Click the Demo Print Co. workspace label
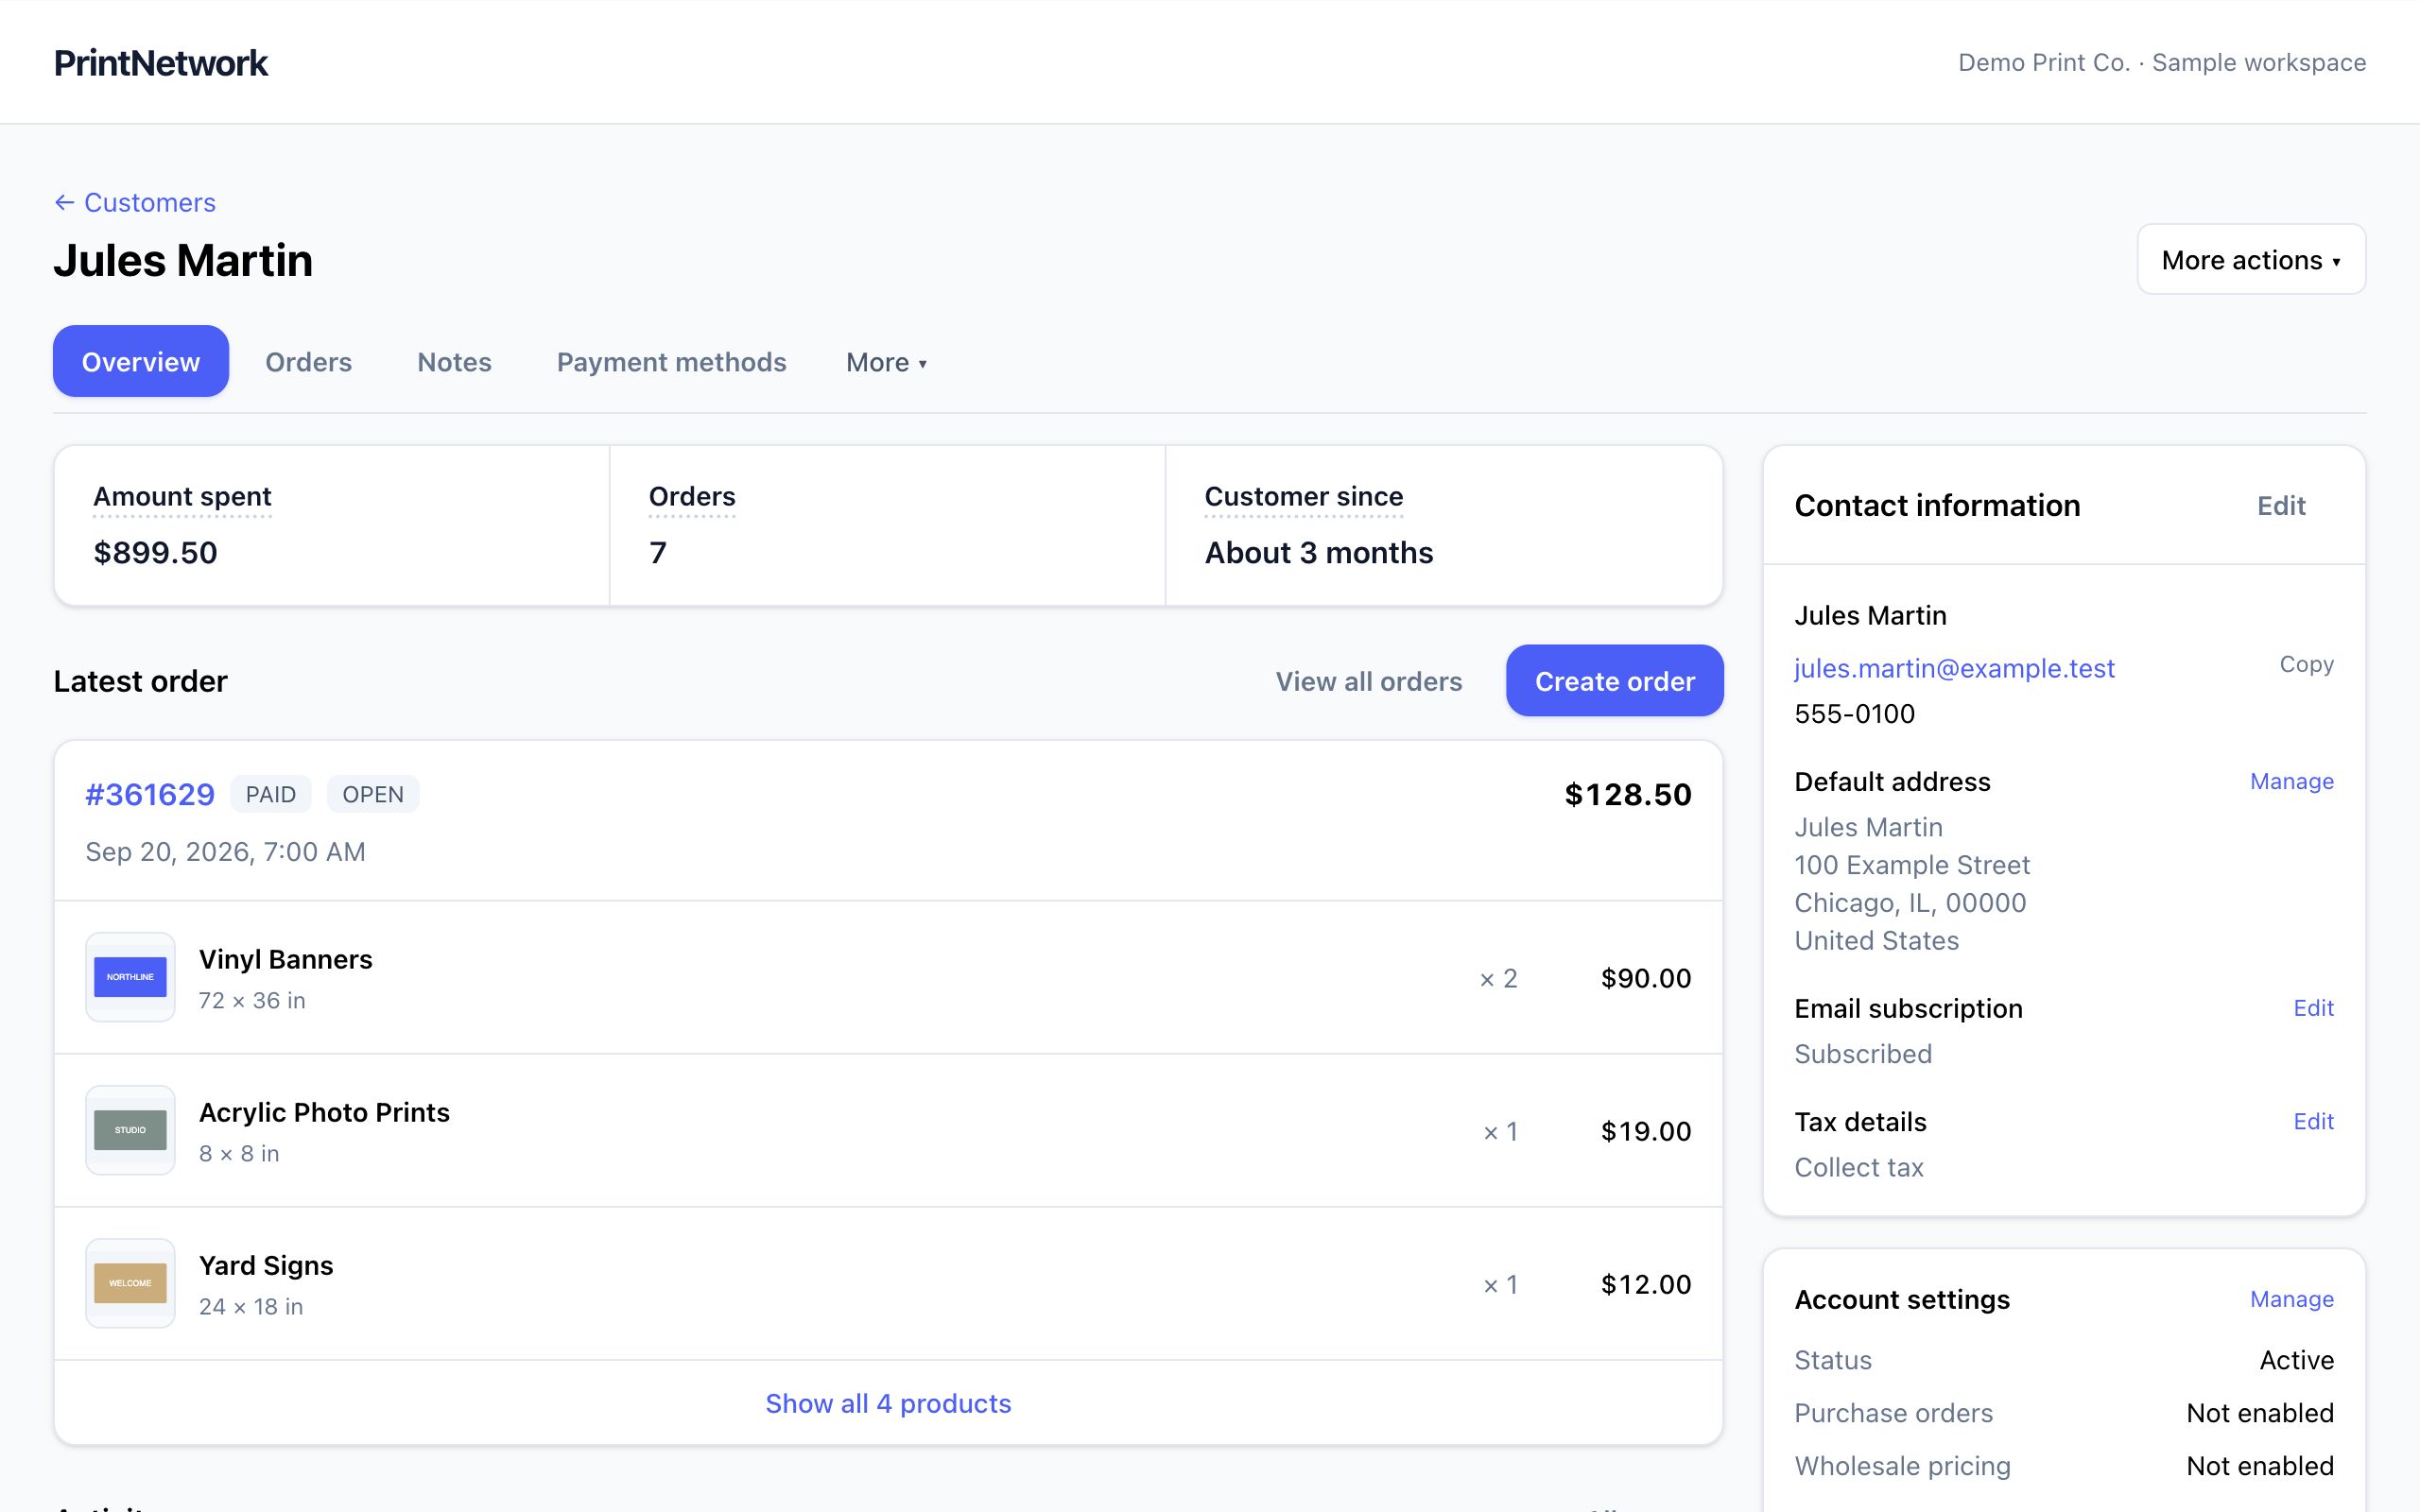The height and width of the screenshot is (1512, 2420). click(x=2161, y=62)
